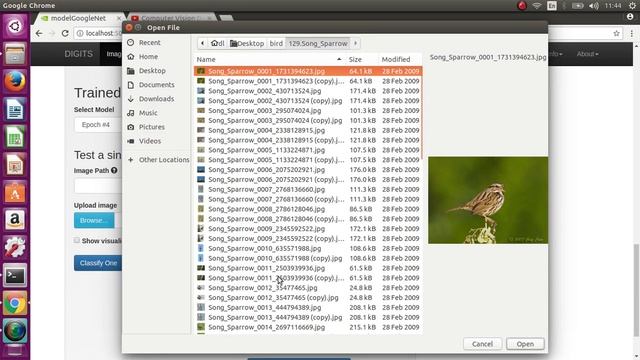Click the DIGITS brand link
This screenshot has height=360, width=640.
pyautogui.click(x=78, y=54)
